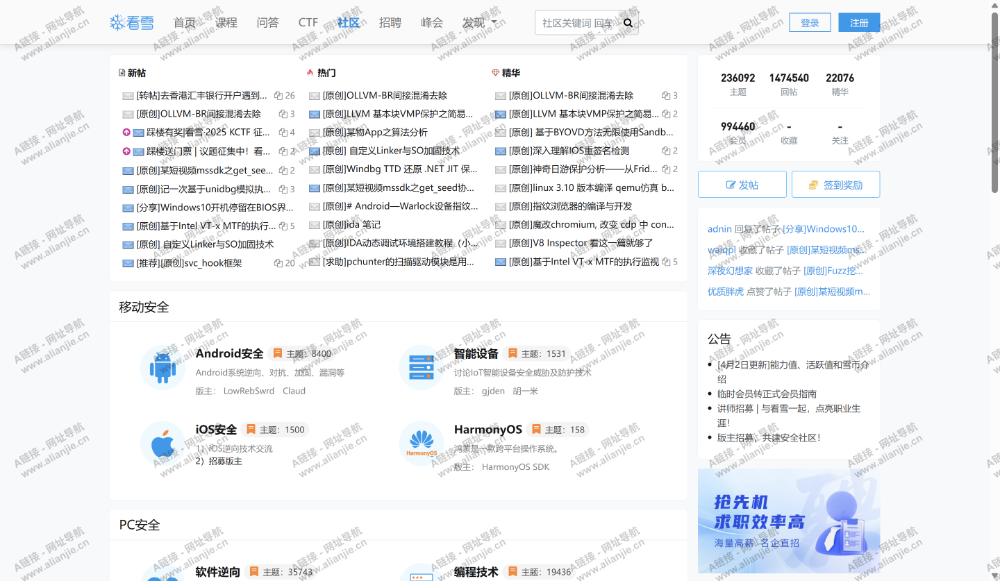
Task: Click envelope icon beside svc_hook框架 post
Action: 128,263
